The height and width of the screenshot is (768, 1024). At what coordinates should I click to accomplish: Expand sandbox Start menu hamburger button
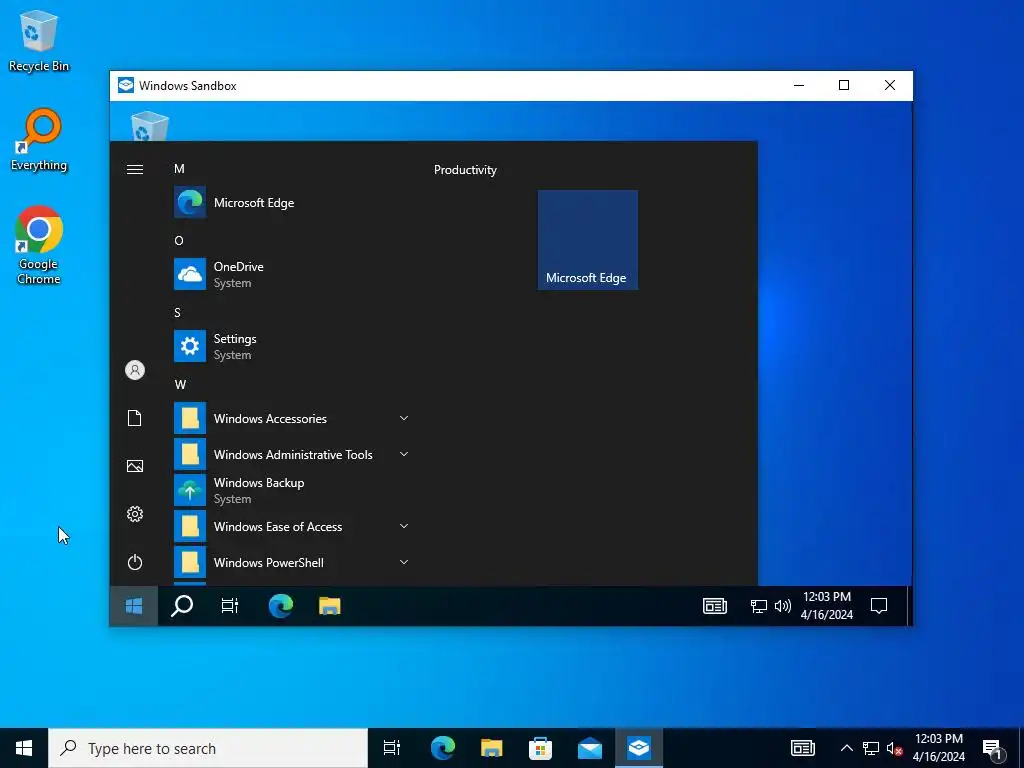pos(135,170)
